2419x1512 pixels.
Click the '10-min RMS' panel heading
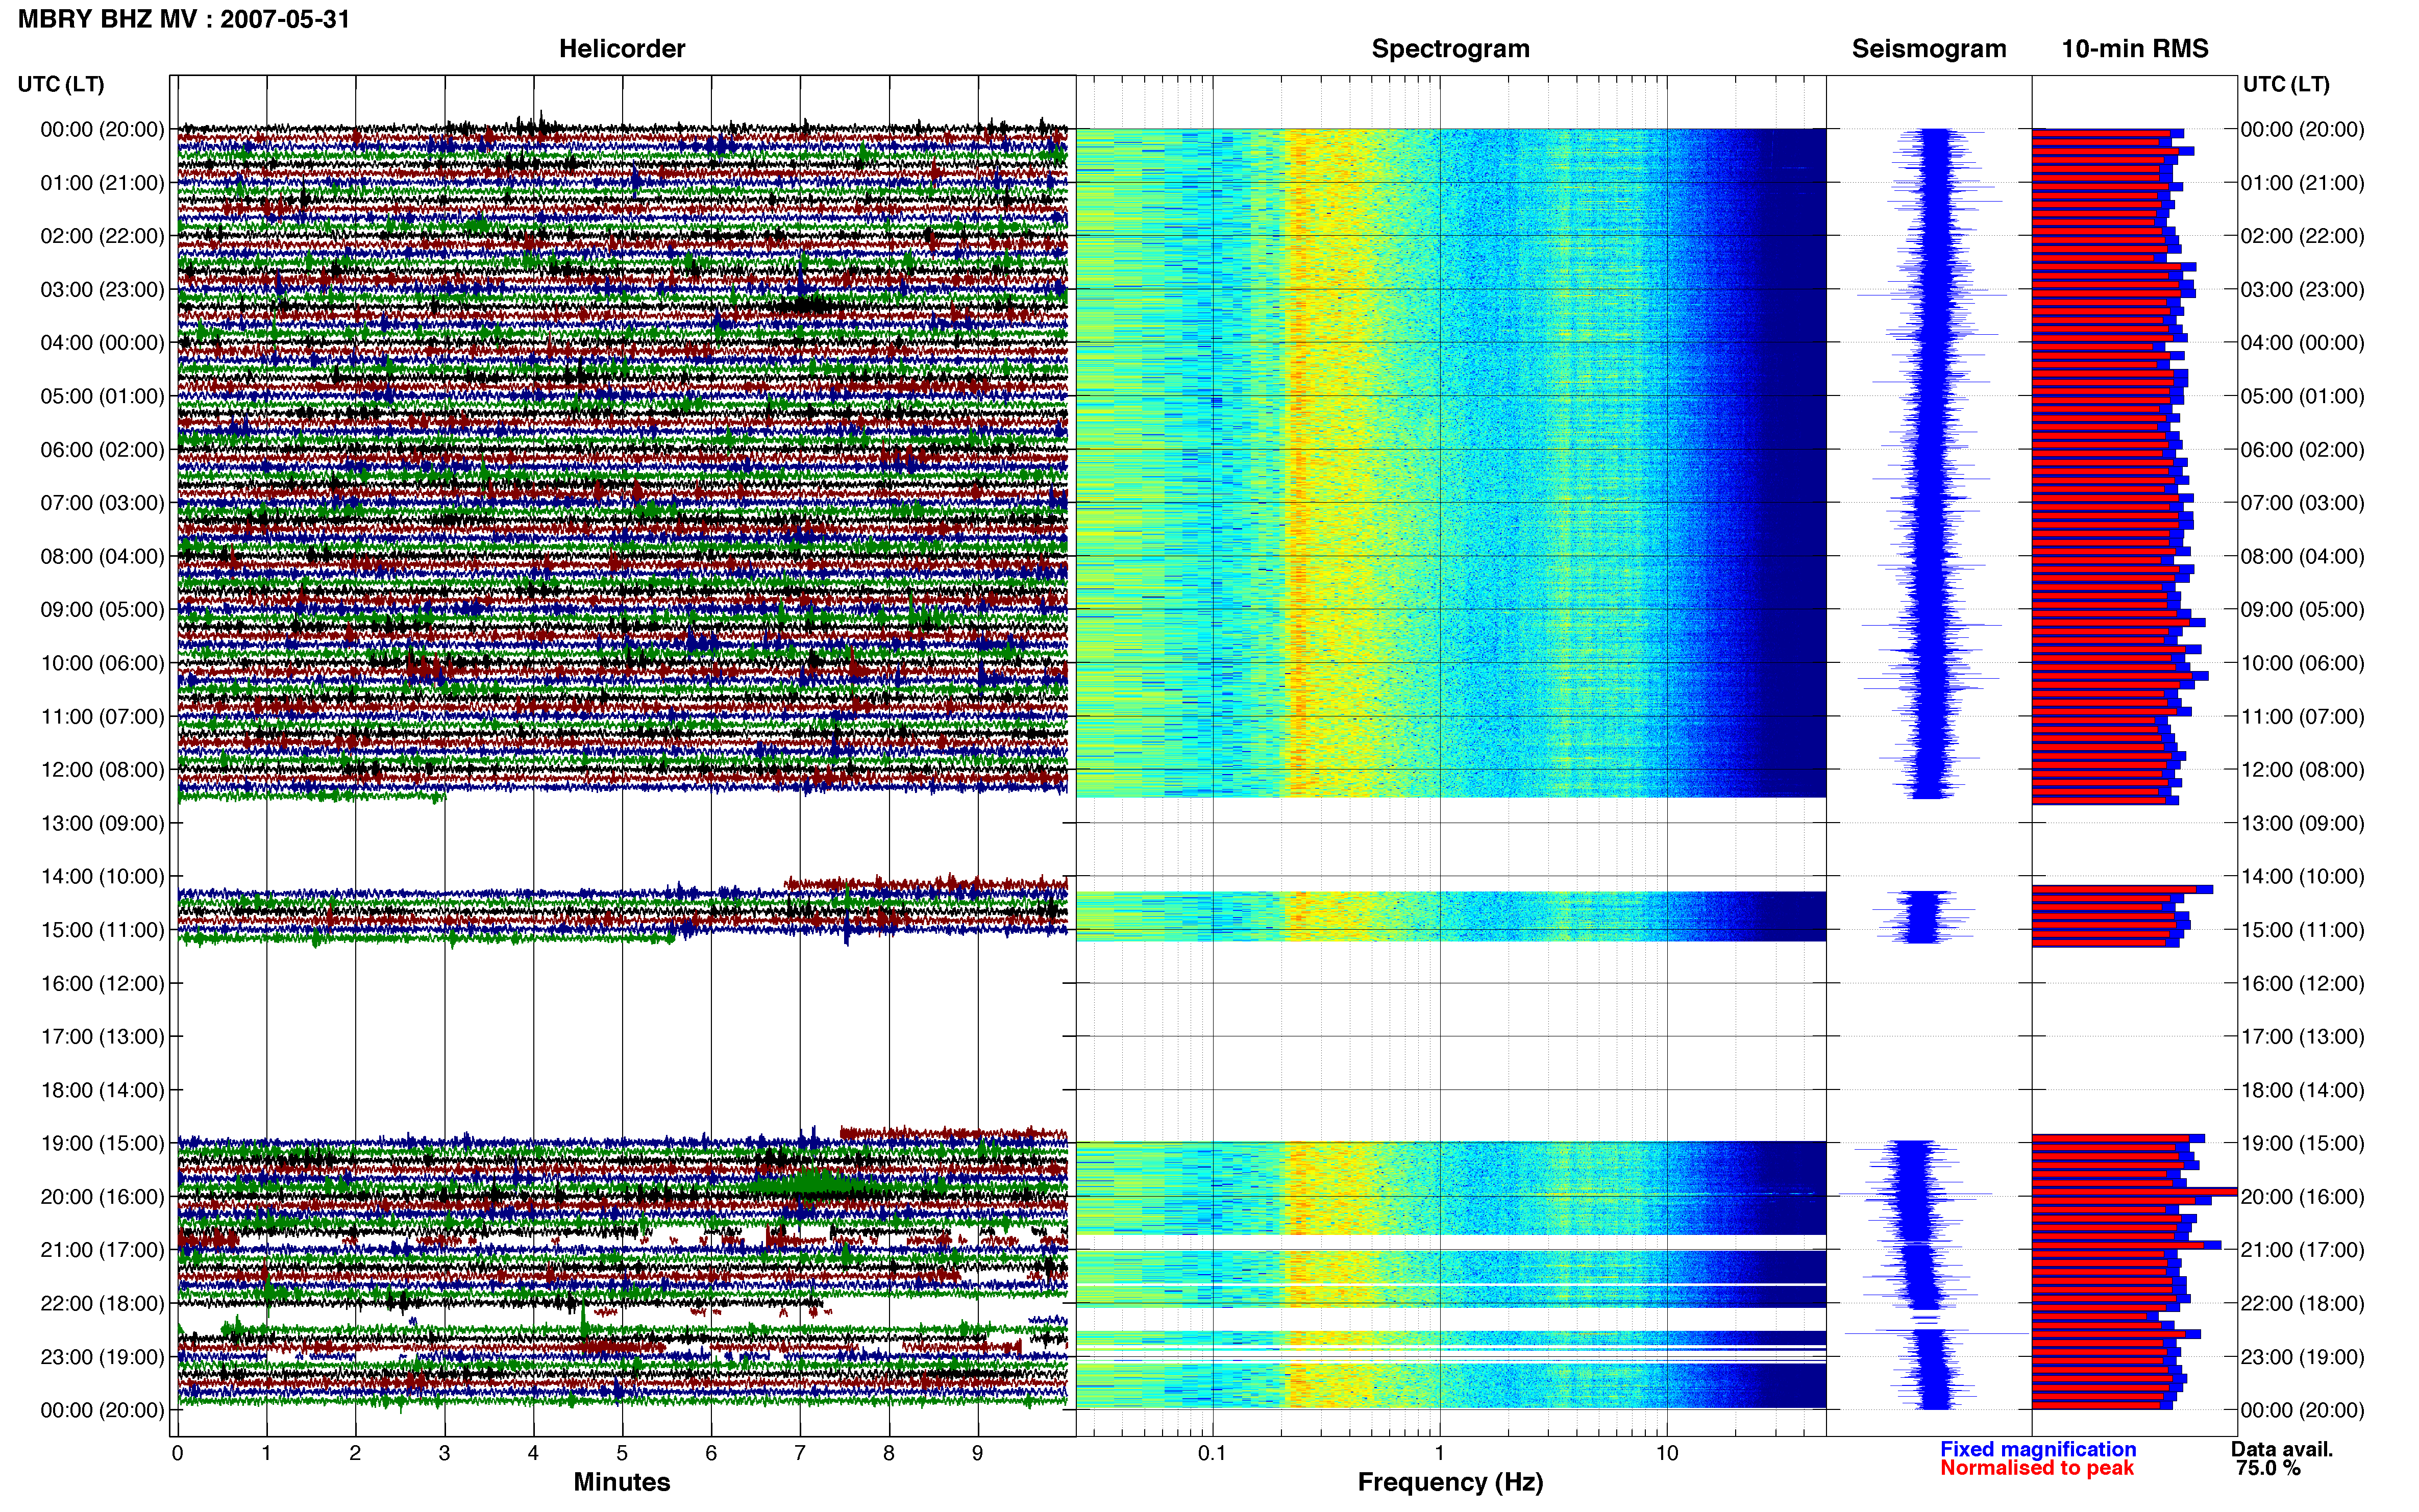2135,49
